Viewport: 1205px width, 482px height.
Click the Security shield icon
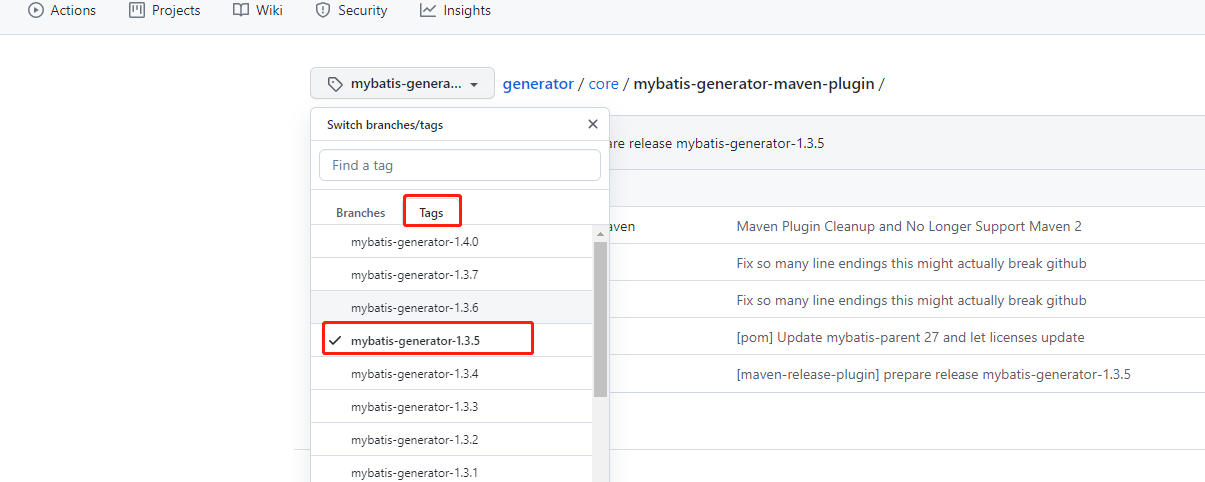point(323,10)
